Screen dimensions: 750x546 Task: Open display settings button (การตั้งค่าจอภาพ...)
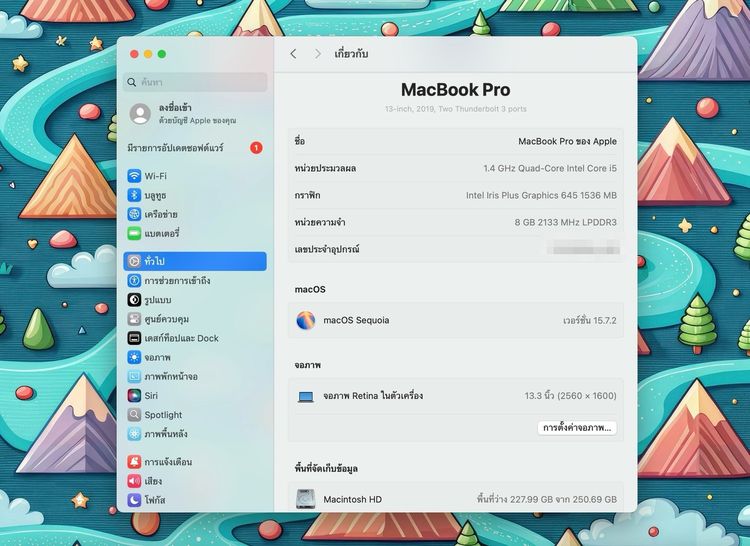(x=577, y=428)
